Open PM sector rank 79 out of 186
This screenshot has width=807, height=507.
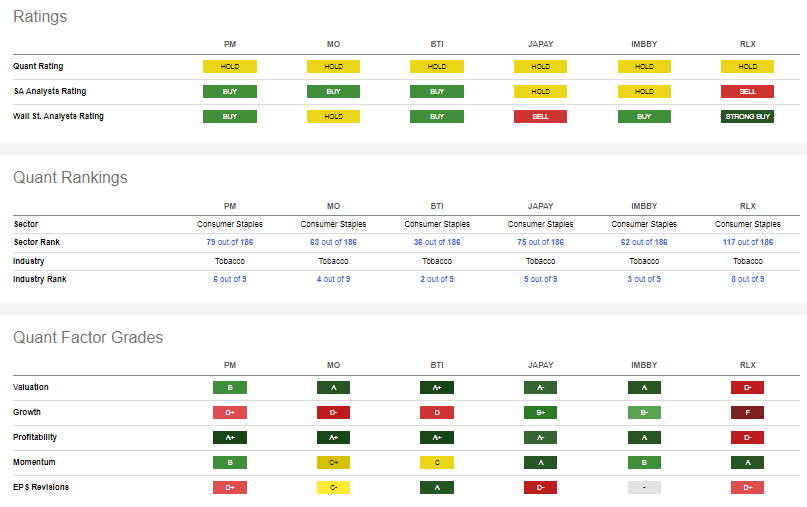pos(230,242)
